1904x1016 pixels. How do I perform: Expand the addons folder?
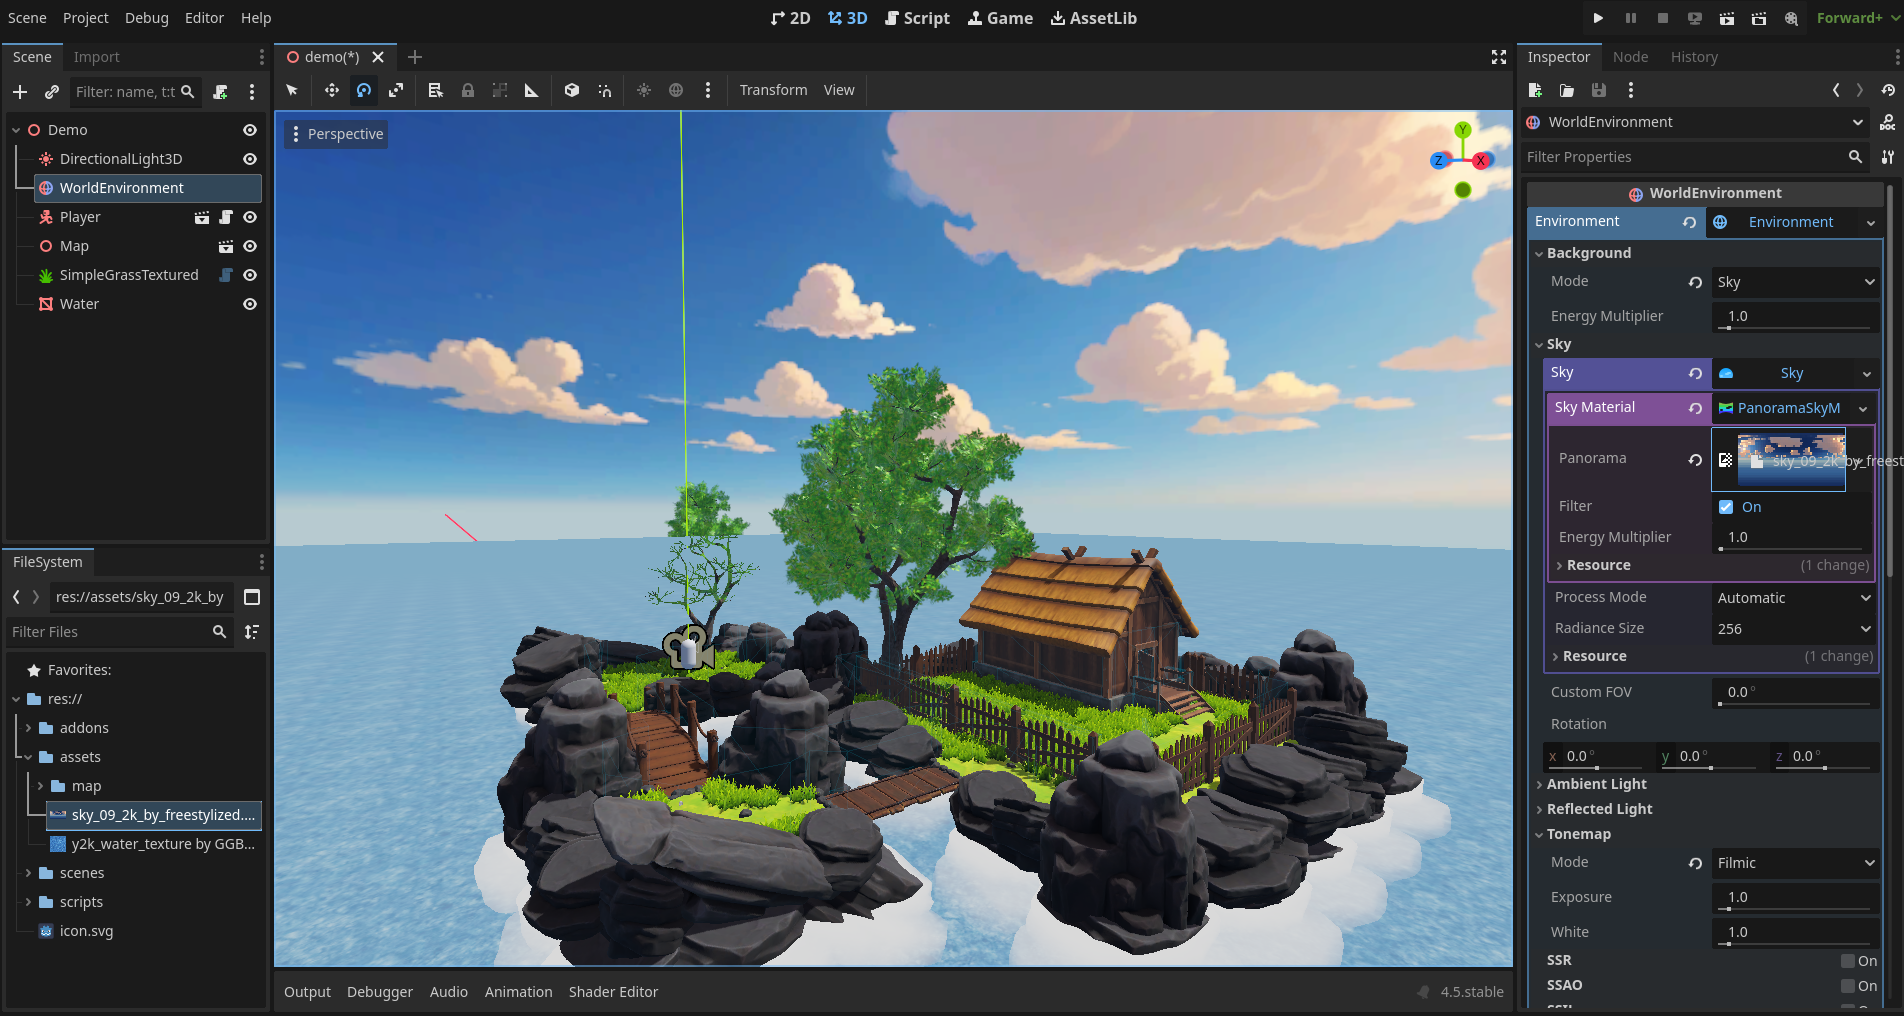pos(28,728)
